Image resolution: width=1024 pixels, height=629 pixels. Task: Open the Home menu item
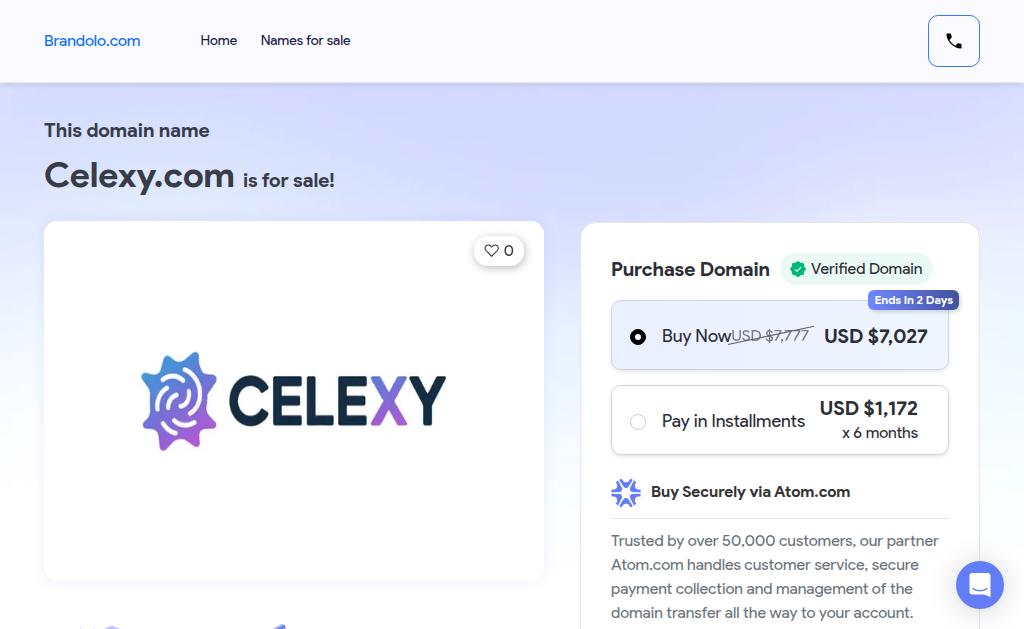(x=218, y=41)
